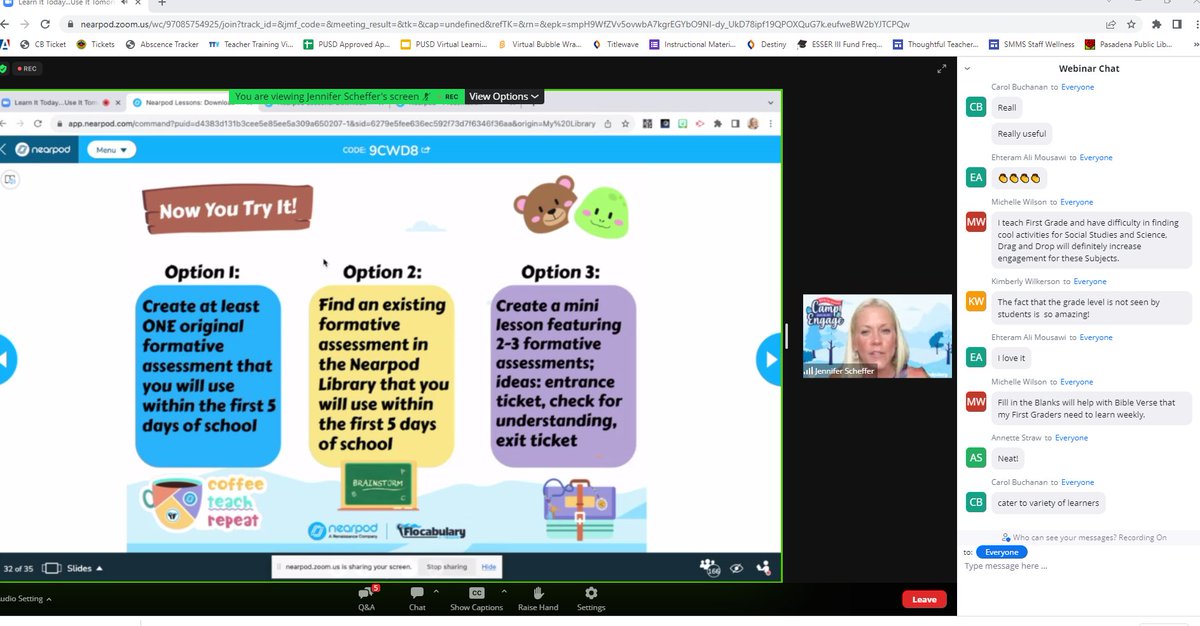This screenshot has height=626, width=1200.
Task: Open the PUSD Approved Ap... bookmark
Action: pyautogui.click(x=347, y=44)
